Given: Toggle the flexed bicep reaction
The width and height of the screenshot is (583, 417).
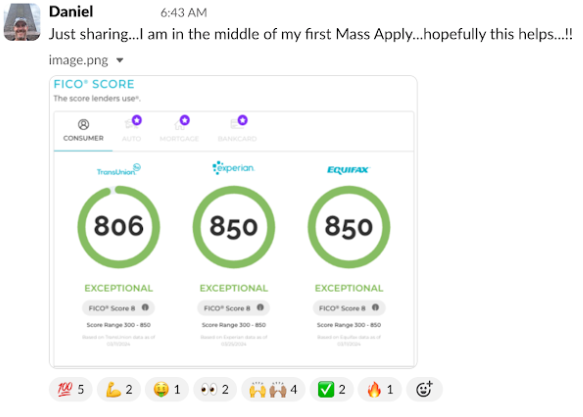Looking at the screenshot, I should [119, 389].
